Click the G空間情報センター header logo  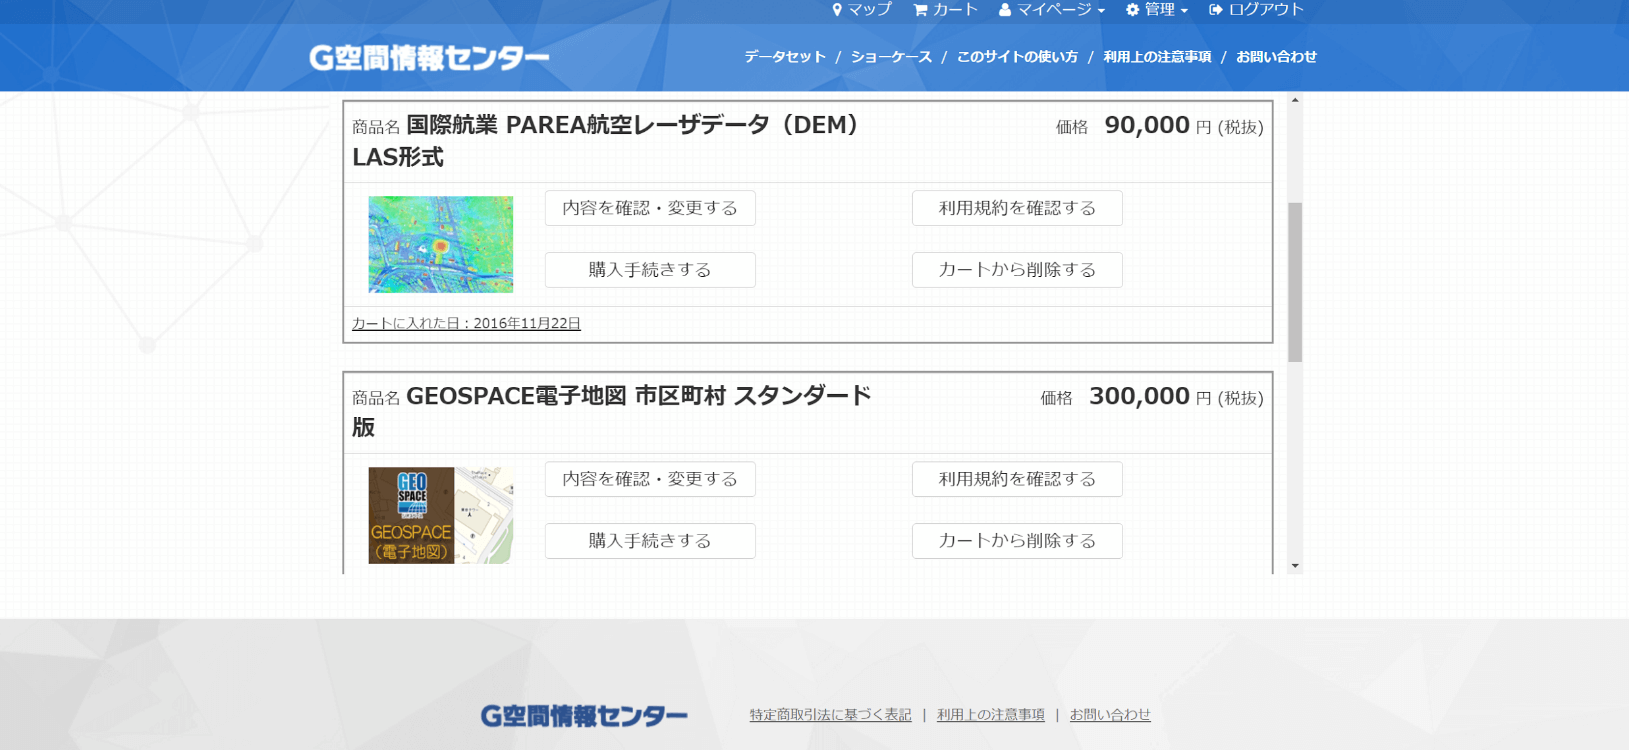(x=430, y=57)
